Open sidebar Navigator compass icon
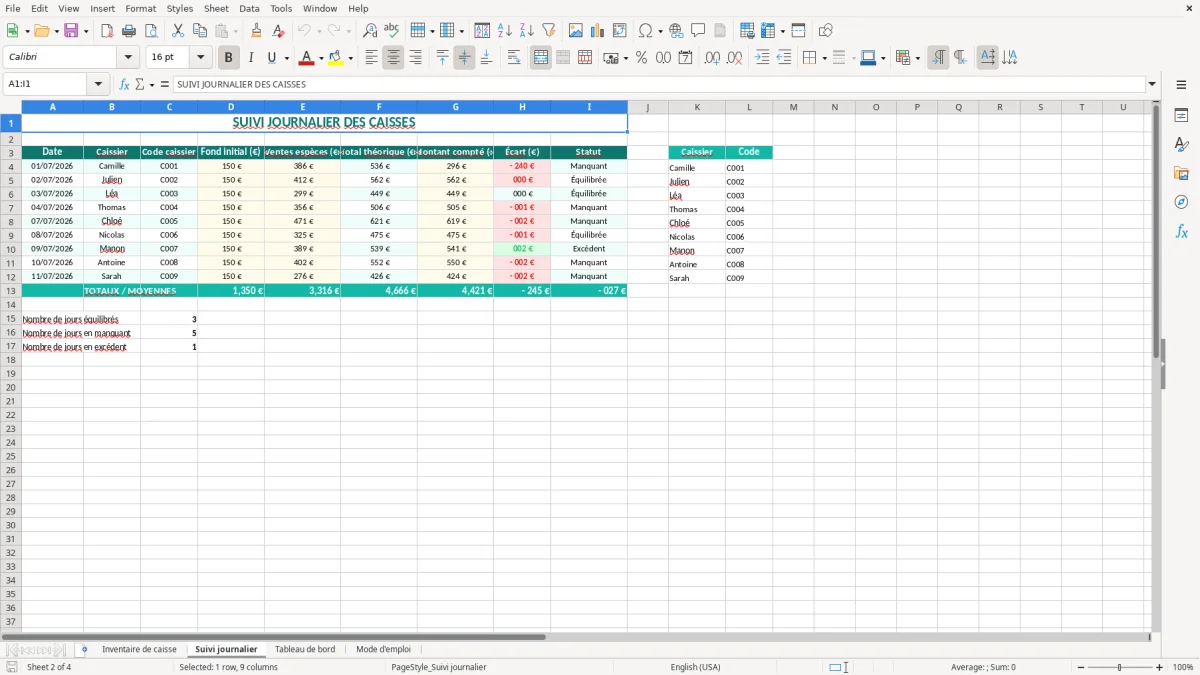 1181,202
